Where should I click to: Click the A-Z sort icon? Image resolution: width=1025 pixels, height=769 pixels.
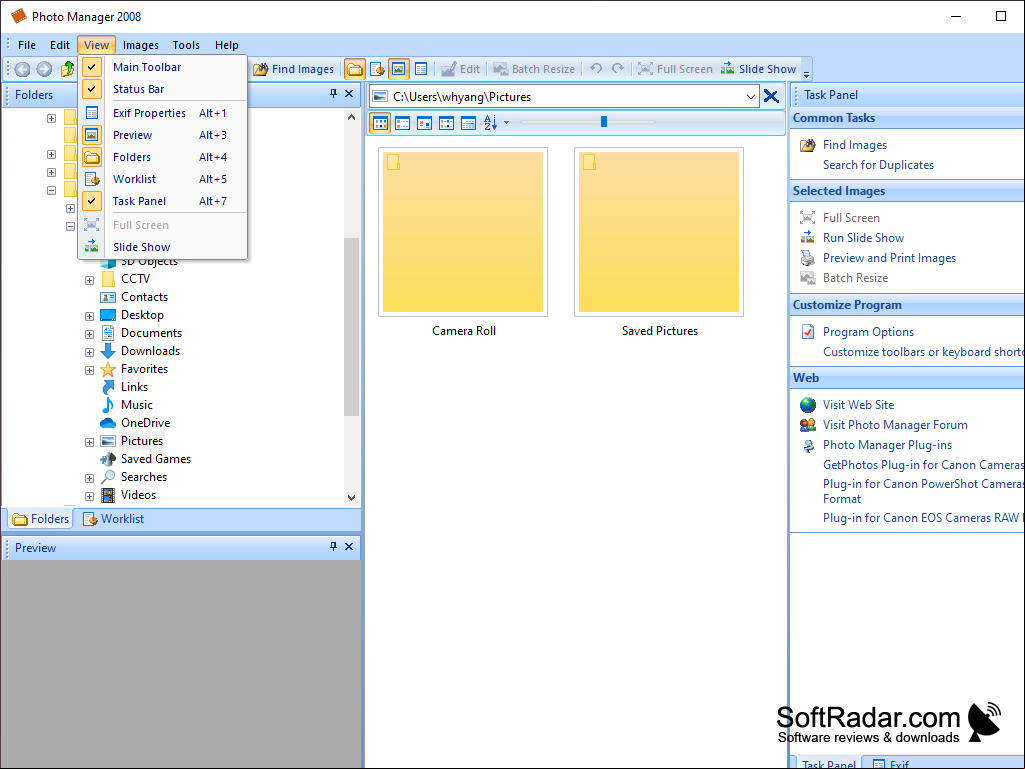(x=490, y=122)
